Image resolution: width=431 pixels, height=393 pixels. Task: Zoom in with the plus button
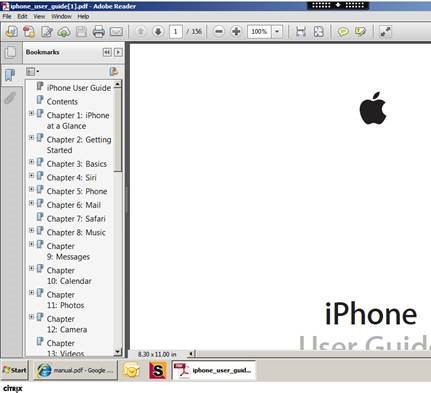pyautogui.click(x=236, y=32)
